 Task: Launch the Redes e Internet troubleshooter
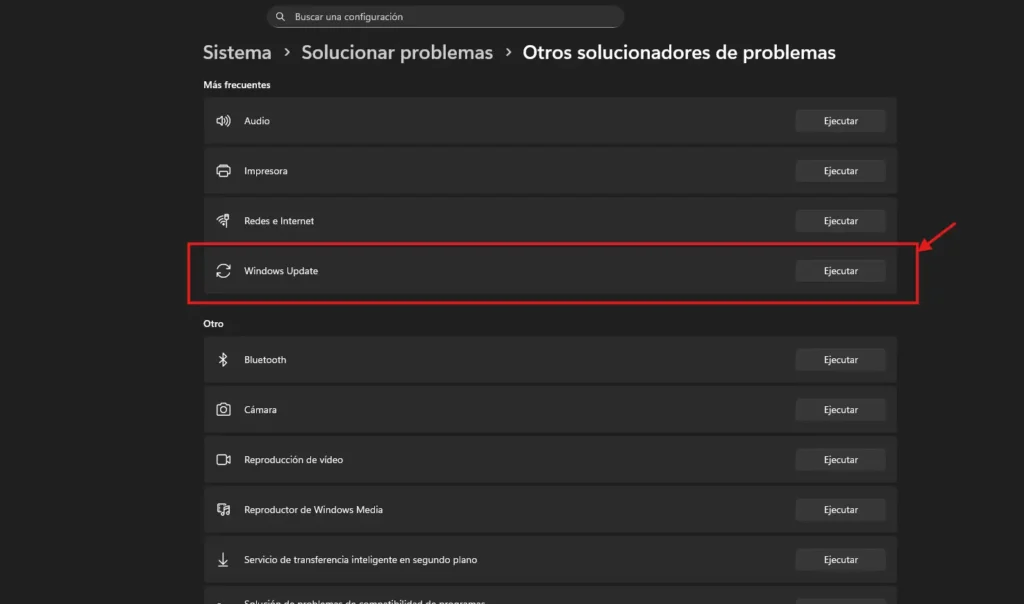coord(839,220)
